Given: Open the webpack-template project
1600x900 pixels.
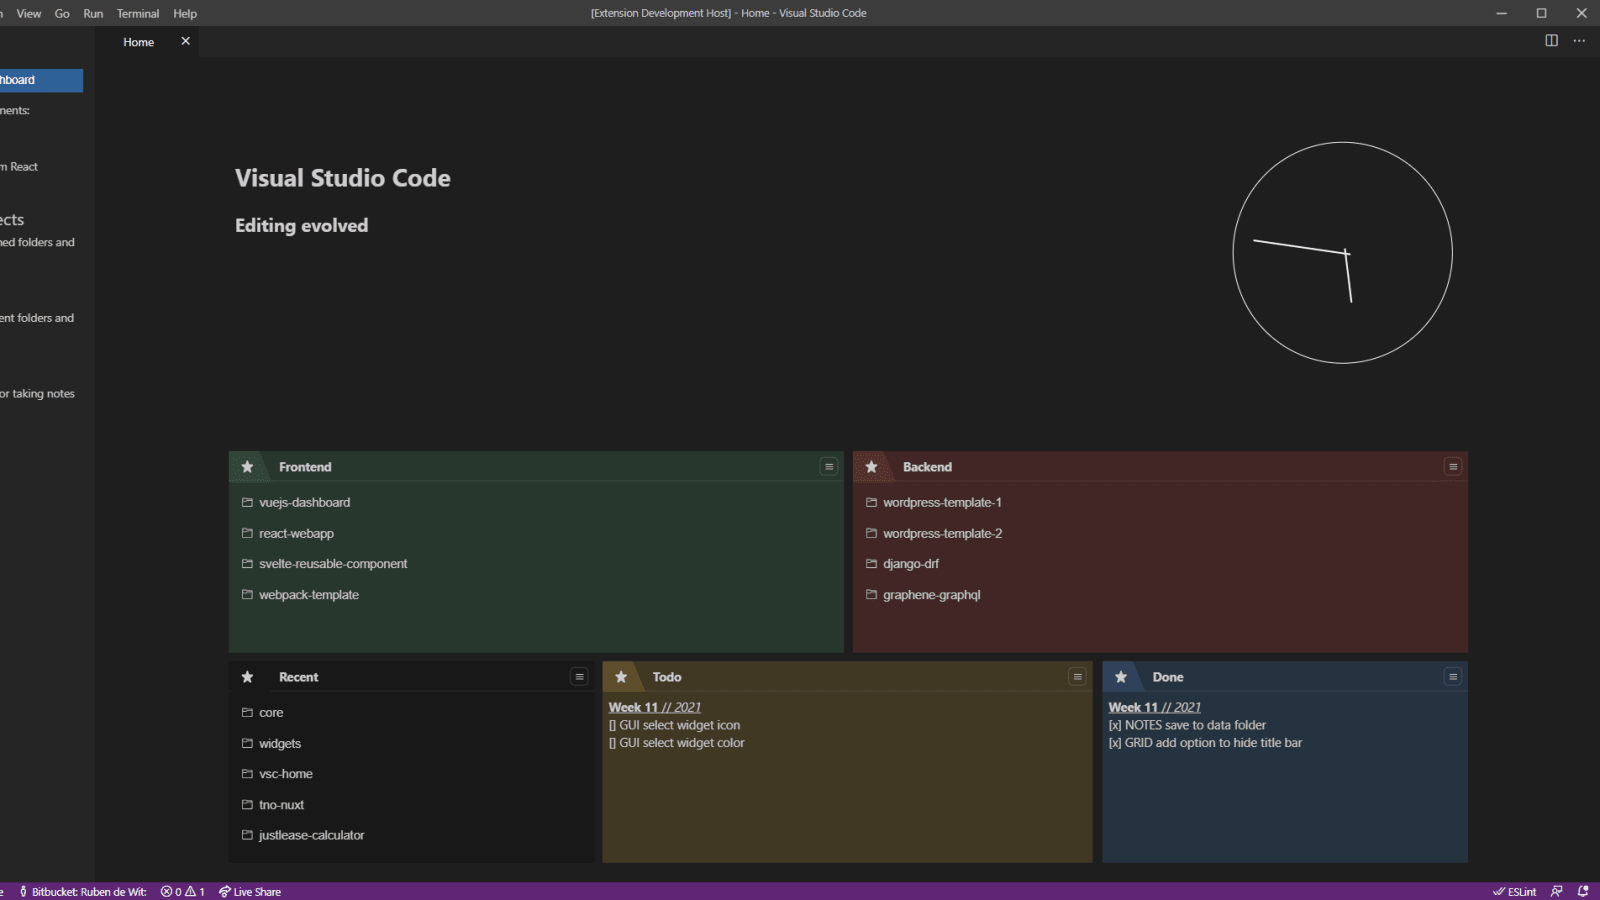Looking at the screenshot, I should (x=309, y=595).
